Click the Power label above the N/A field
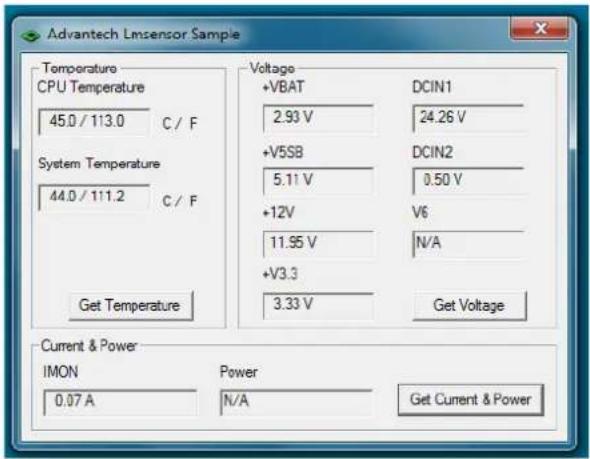Image resolution: width=590 pixels, height=459 pixels. pyautogui.click(x=239, y=372)
